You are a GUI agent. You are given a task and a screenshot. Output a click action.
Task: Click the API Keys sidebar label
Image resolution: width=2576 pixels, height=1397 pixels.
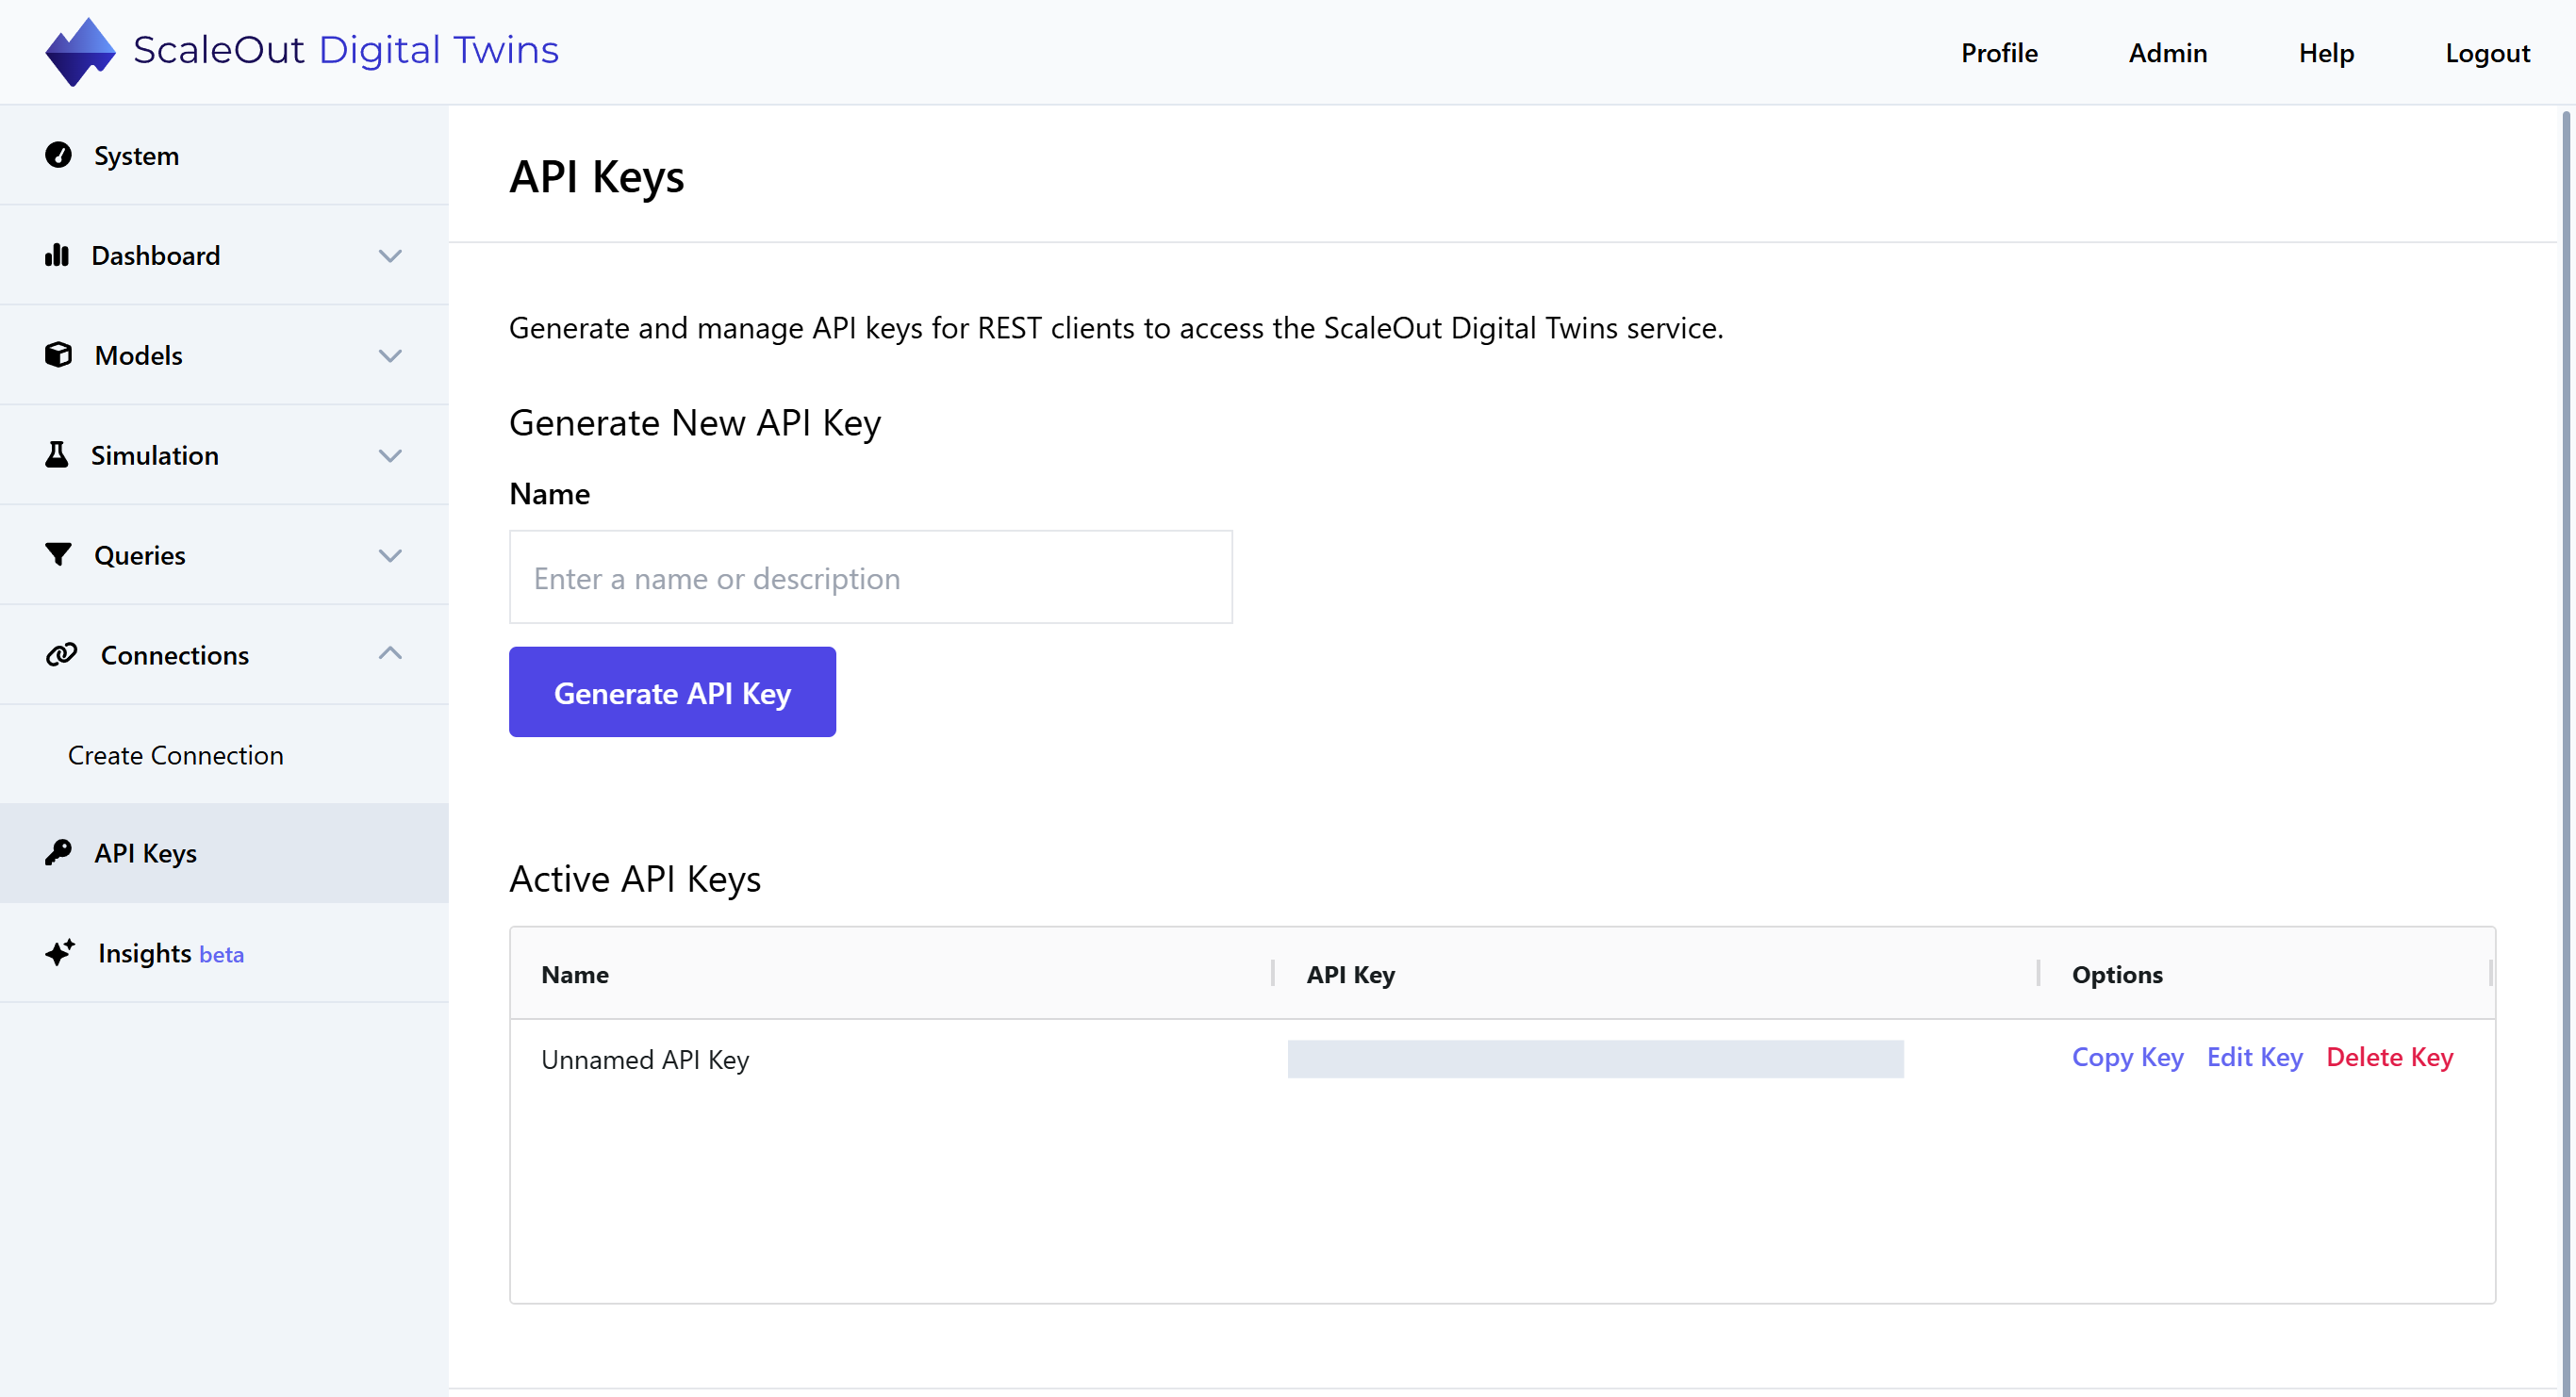click(x=146, y=853)
